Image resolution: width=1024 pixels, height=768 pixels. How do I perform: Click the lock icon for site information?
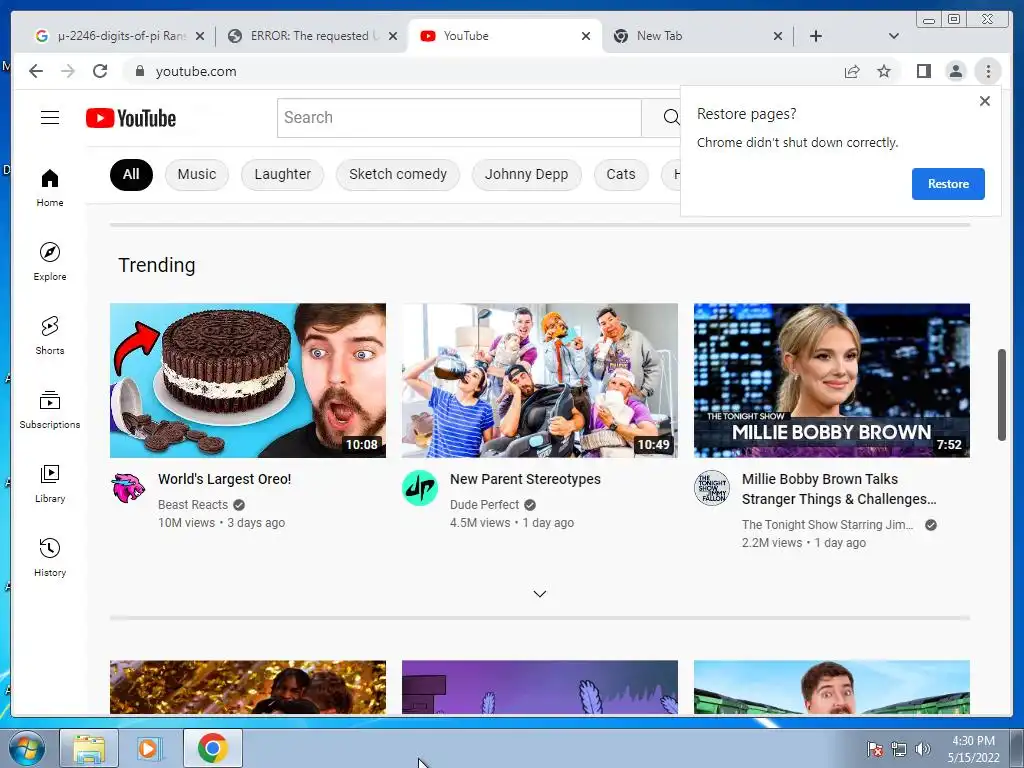click(x=139, y=71)
